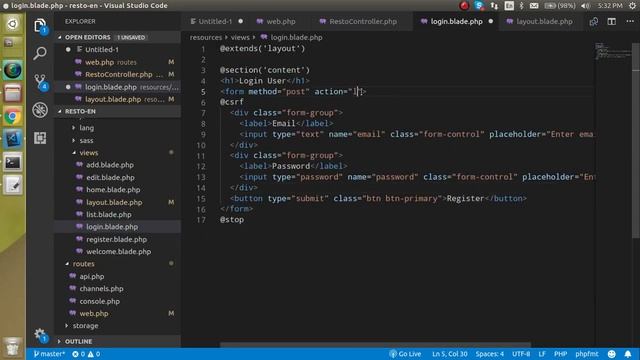Open the mail indicator in top panel
The width and height of the screenshot is (640, 360).
(x=534, y=6)
